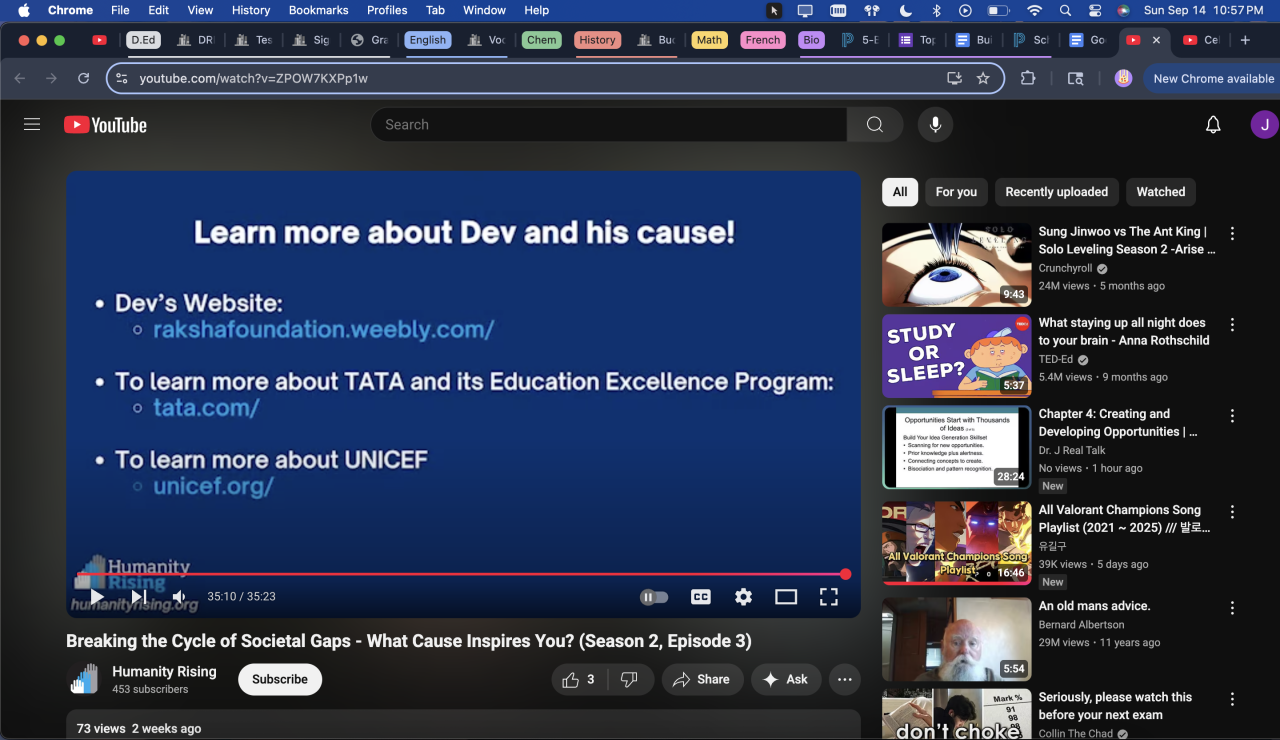Toggle closed captions on the video
The image size is (1280, 740).
tap(701, 597)
